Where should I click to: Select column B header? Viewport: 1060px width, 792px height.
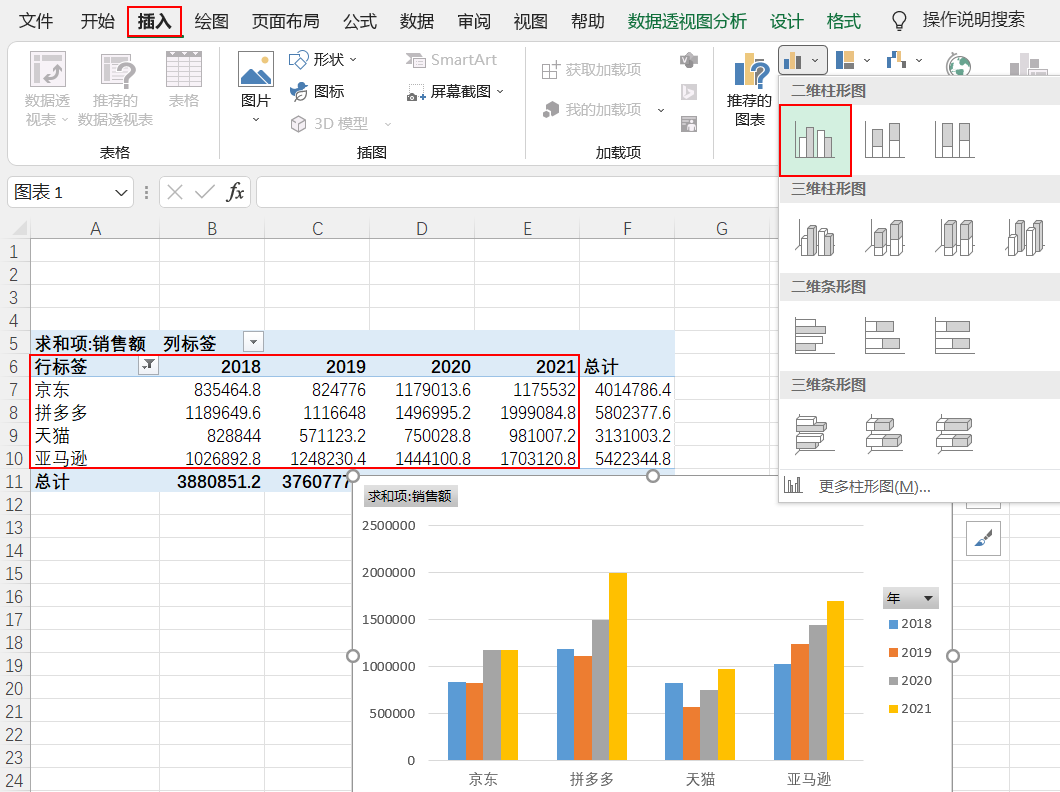pos(212,229)
